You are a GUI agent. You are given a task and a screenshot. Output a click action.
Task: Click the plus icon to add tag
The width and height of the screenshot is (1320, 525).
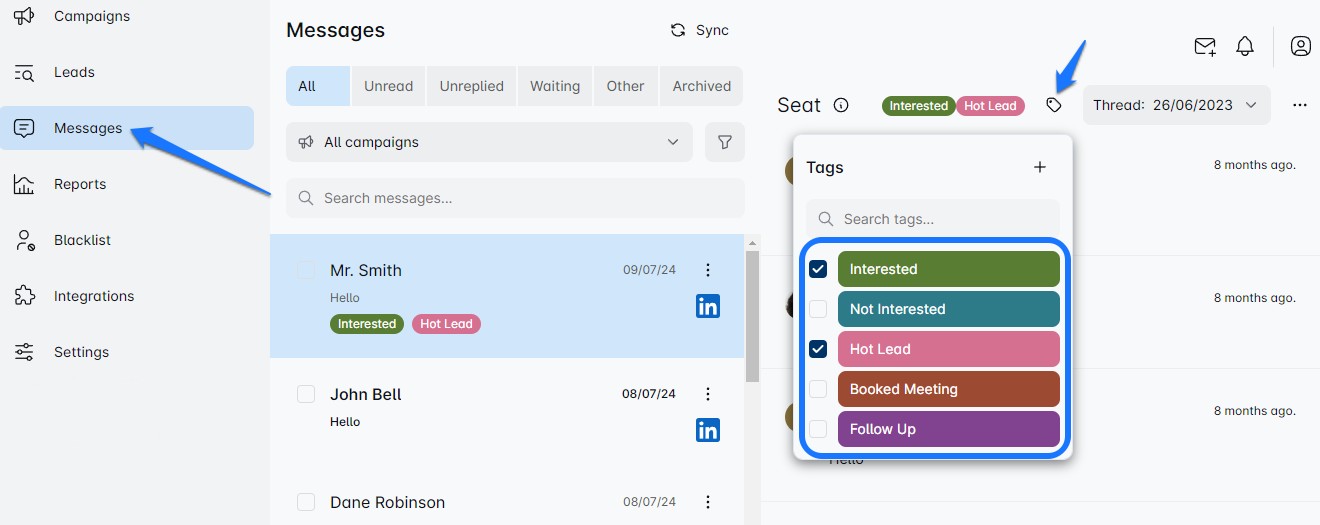point(1040,167)
